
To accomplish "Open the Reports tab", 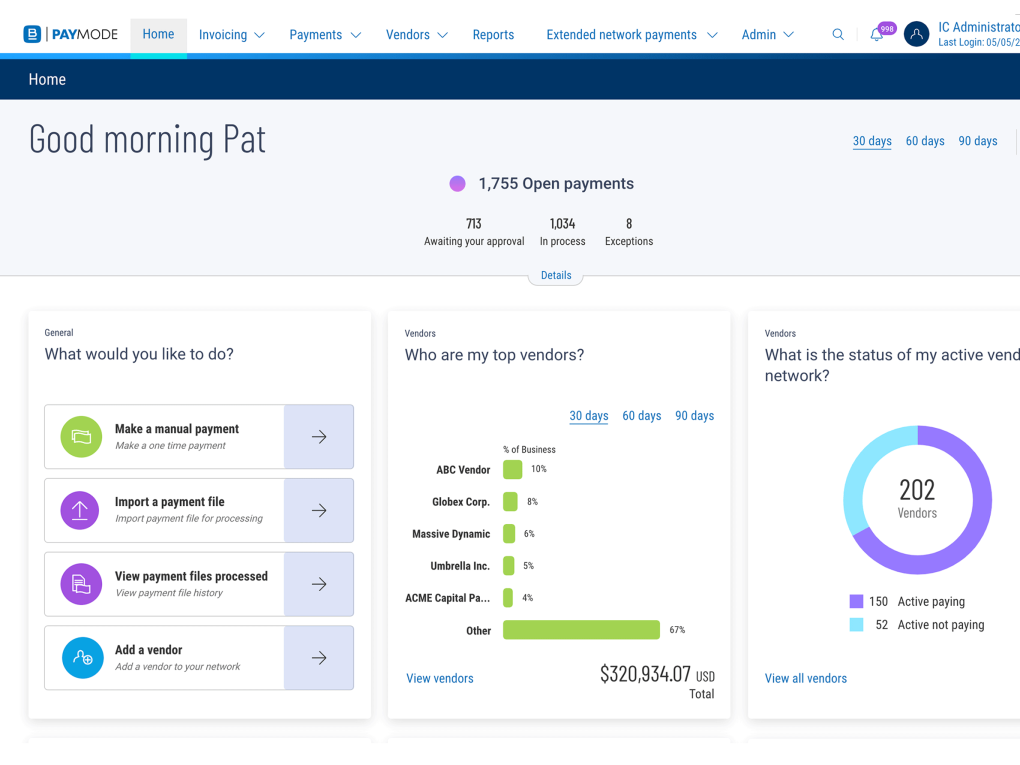I will tap(493, 35).
